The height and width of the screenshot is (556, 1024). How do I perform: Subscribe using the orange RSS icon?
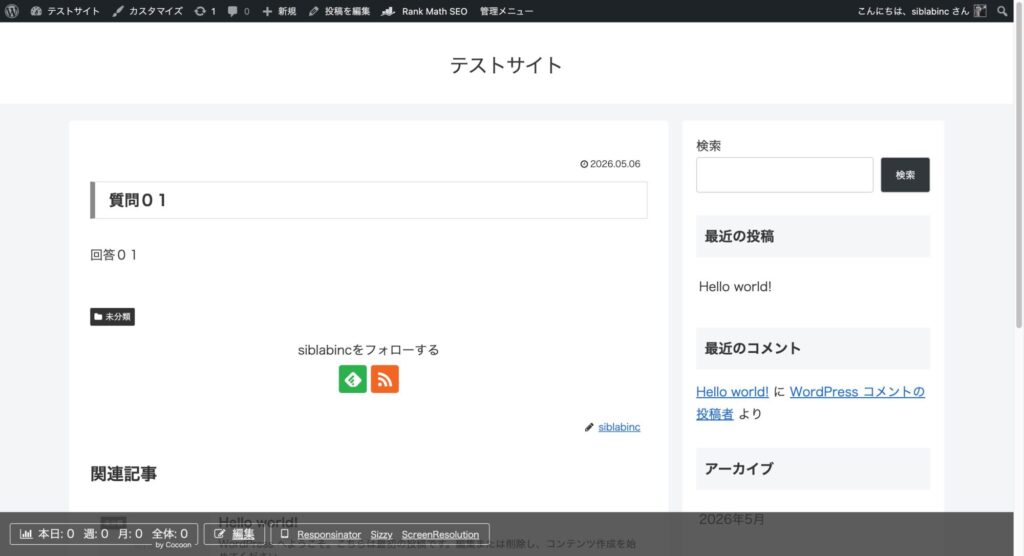(x=385, y=380)
